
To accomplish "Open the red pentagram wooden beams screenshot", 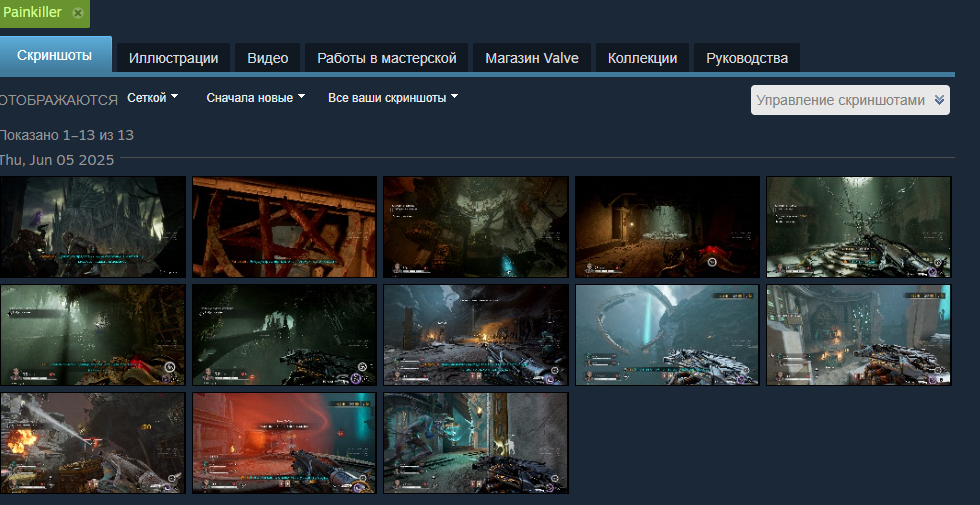I will tap(284, 227).
